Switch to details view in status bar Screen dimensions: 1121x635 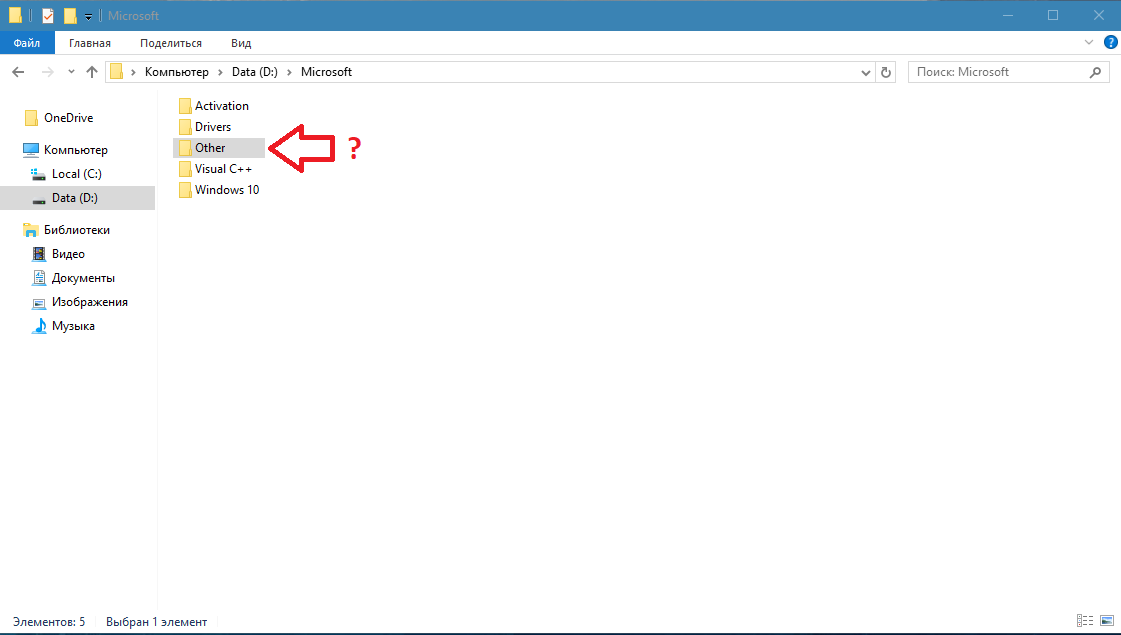coord(1085,621)
